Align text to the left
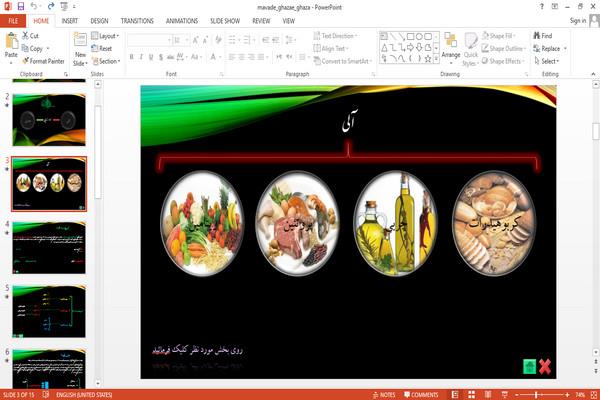 [232, 57]
